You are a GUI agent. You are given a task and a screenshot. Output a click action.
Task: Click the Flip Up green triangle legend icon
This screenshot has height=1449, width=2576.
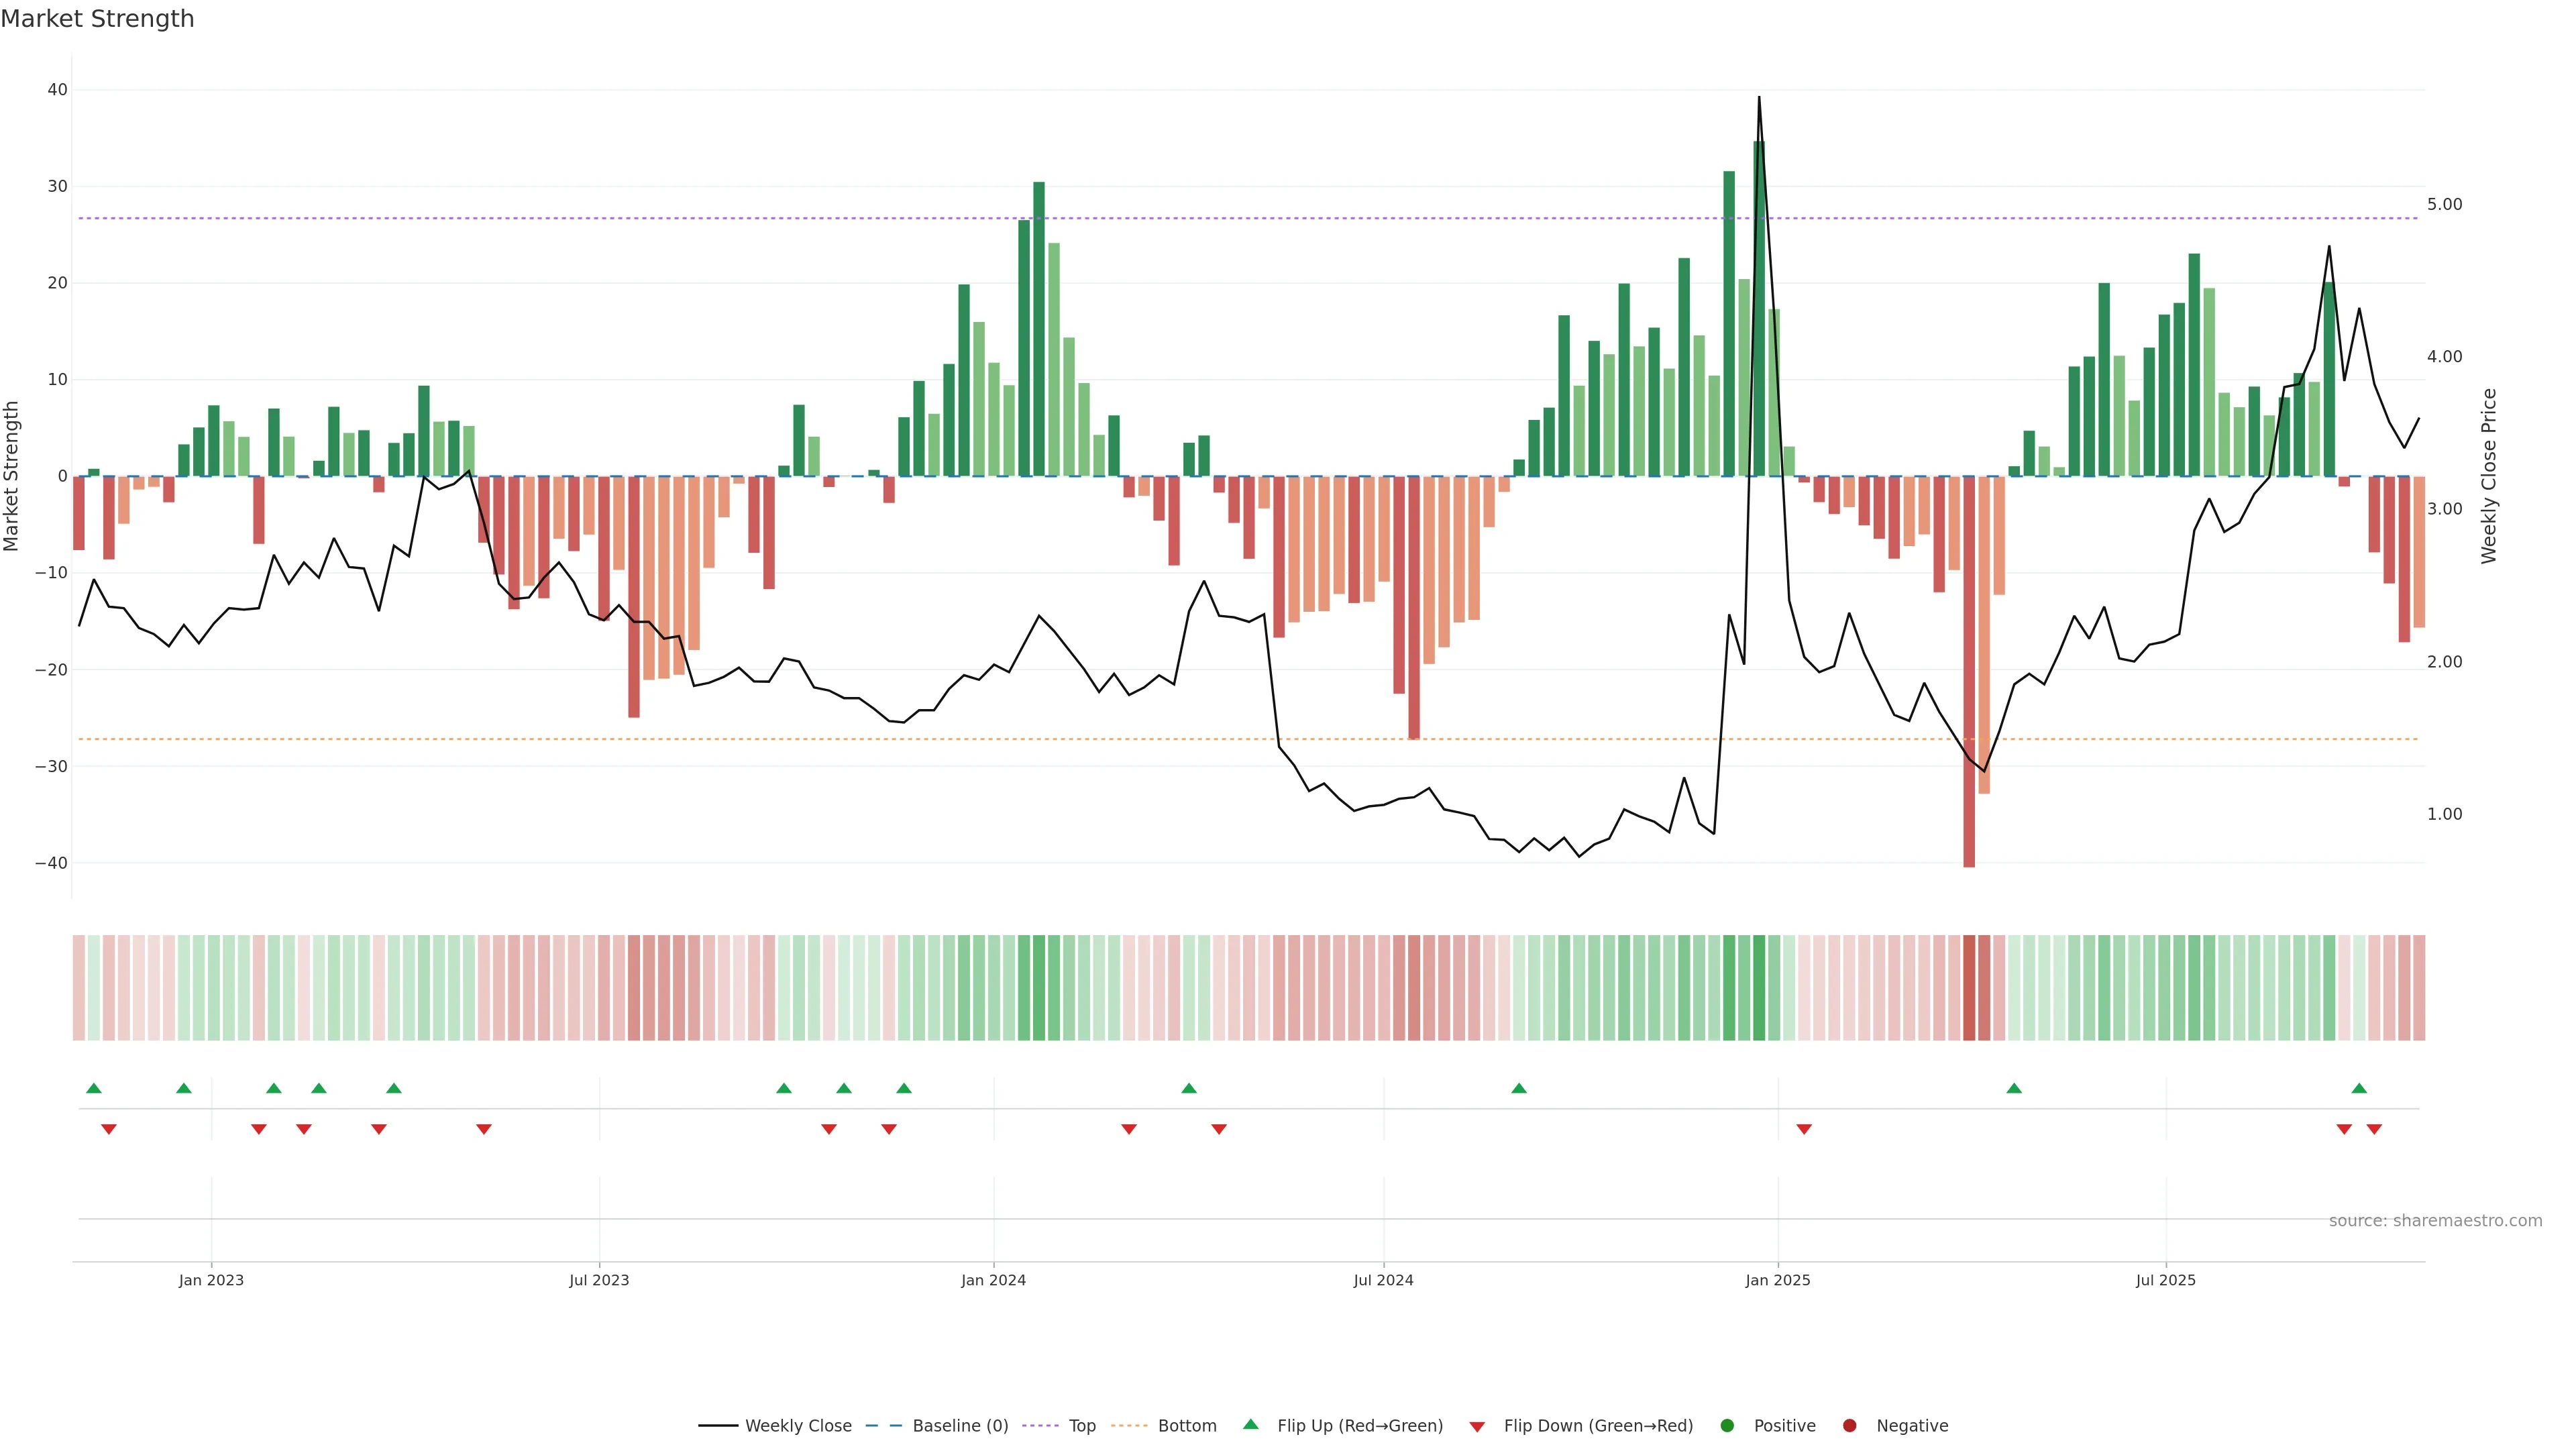click(1250, 1425)
